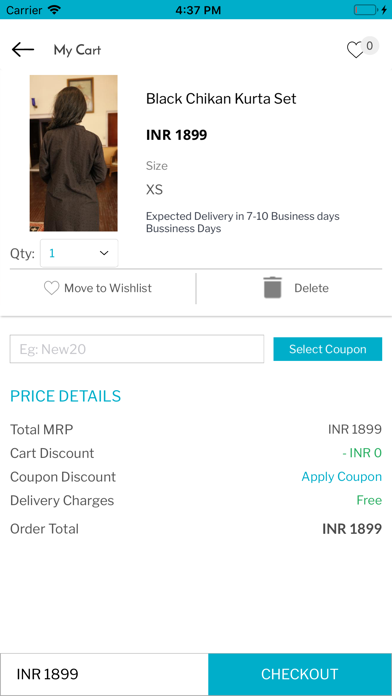Tap the My Cart title
The image size is (392, 696).
[x=77, y=50]
